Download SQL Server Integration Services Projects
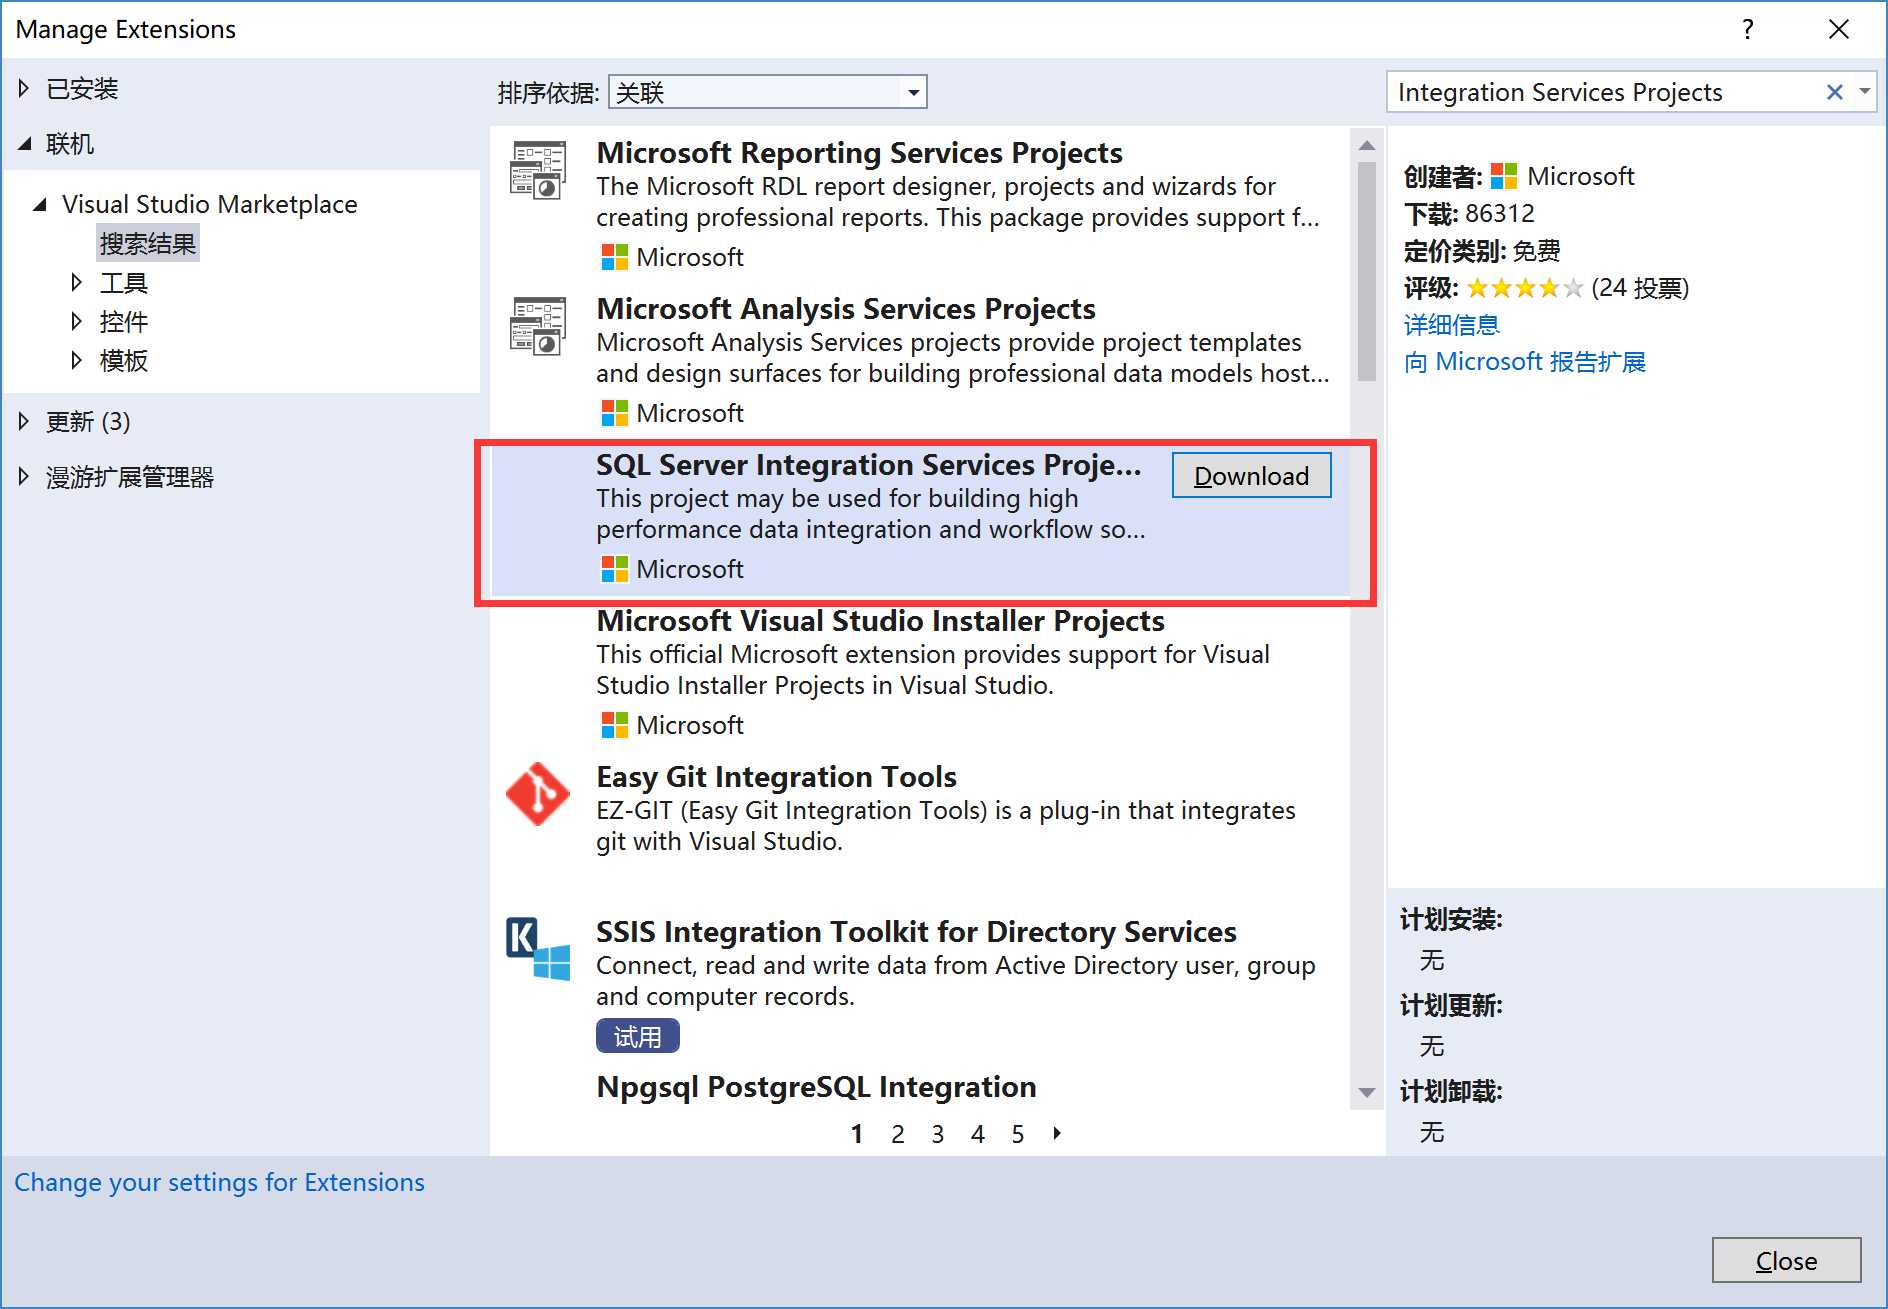 pos(1251,475)
